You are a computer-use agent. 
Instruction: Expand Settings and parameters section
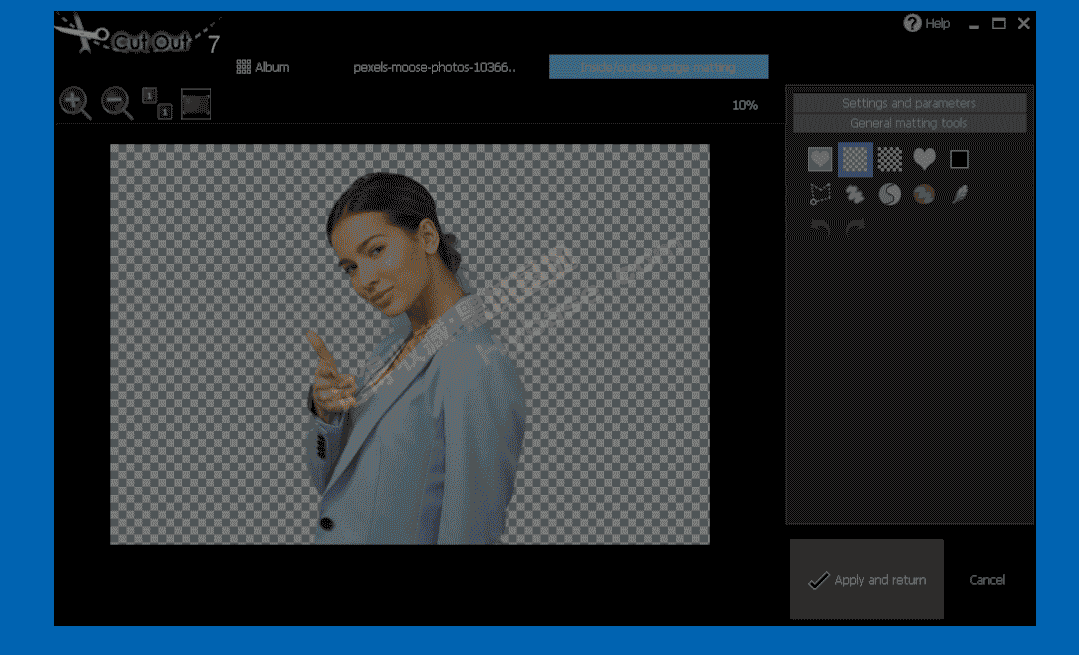point(909,103)
